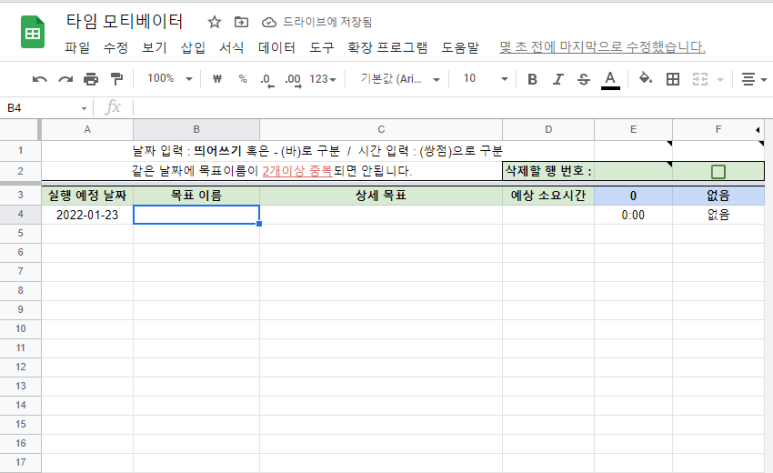773x473 pixels.
Task: Click the 상세 목표 header cell
Action: [381, 196]
